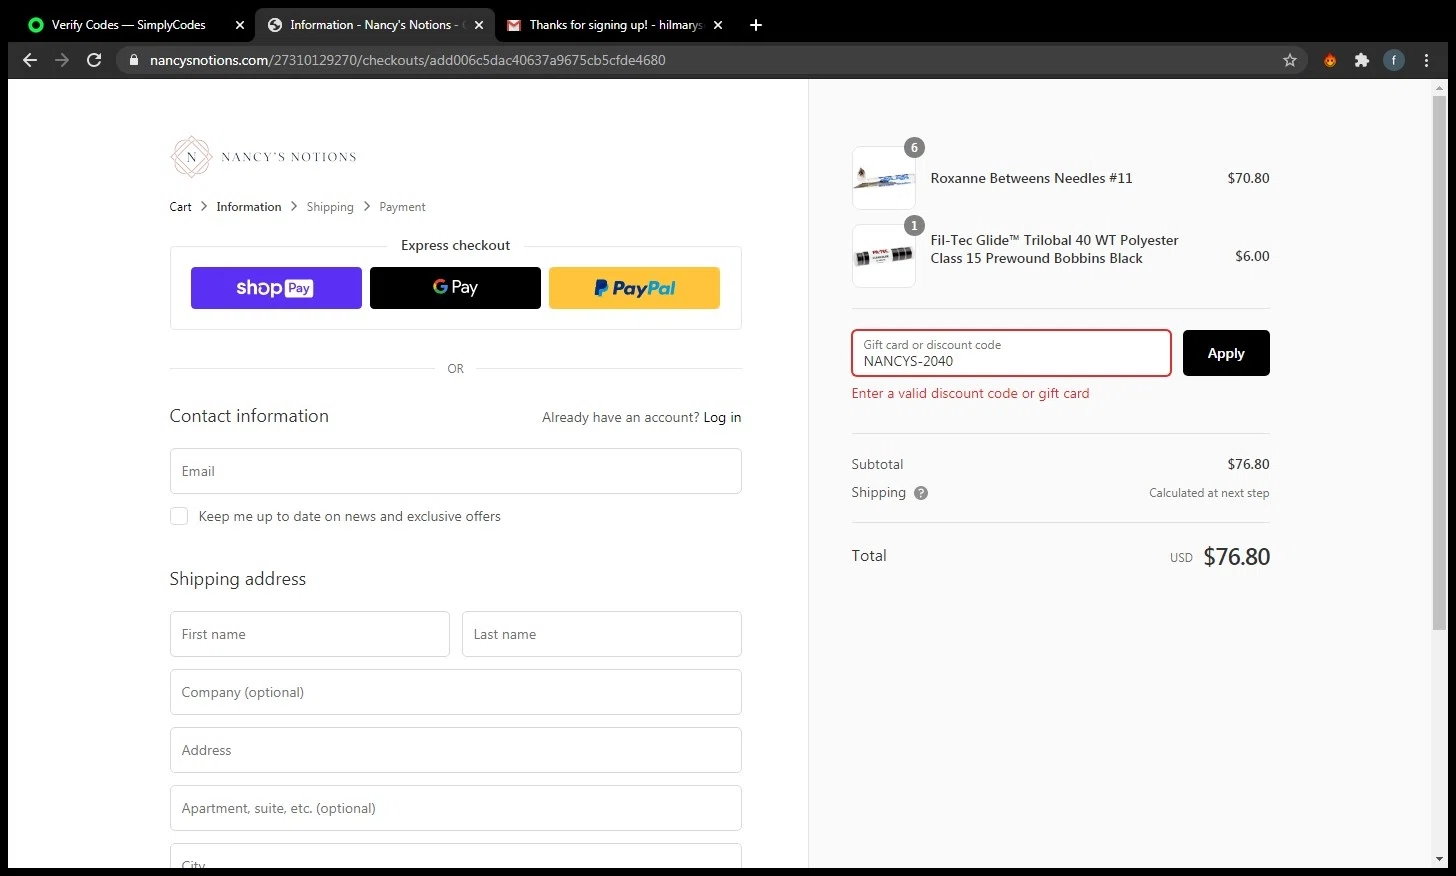Image resolution: width=1456 pixels, height=876 pixels.
Task: Click the shipping help question mark icon
Action: 921,493
